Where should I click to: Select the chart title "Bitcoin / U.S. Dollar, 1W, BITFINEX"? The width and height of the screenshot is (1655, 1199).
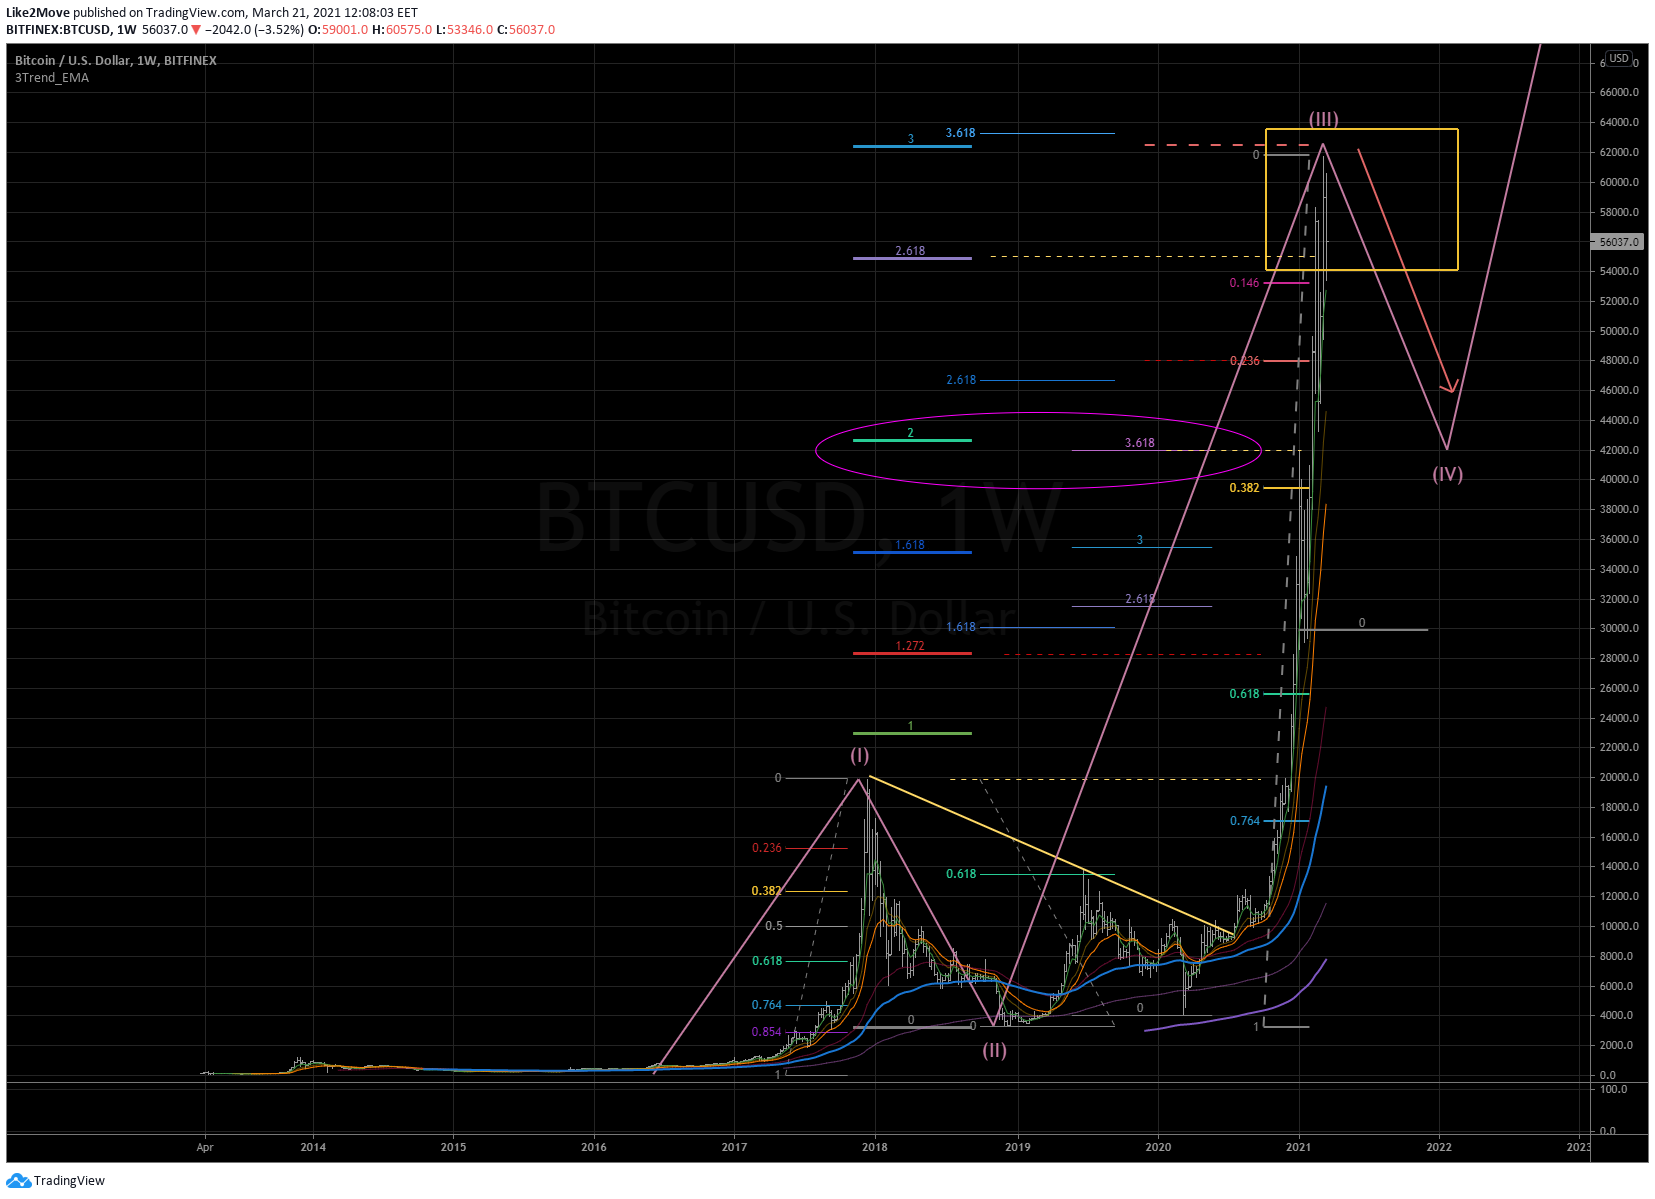(116, 61)
